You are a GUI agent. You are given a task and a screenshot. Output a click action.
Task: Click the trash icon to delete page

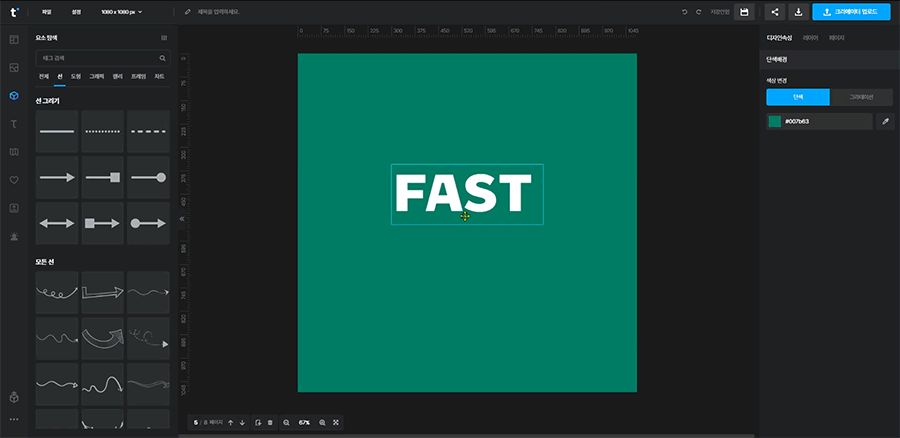pyautogui.click(x=270, y=423)
